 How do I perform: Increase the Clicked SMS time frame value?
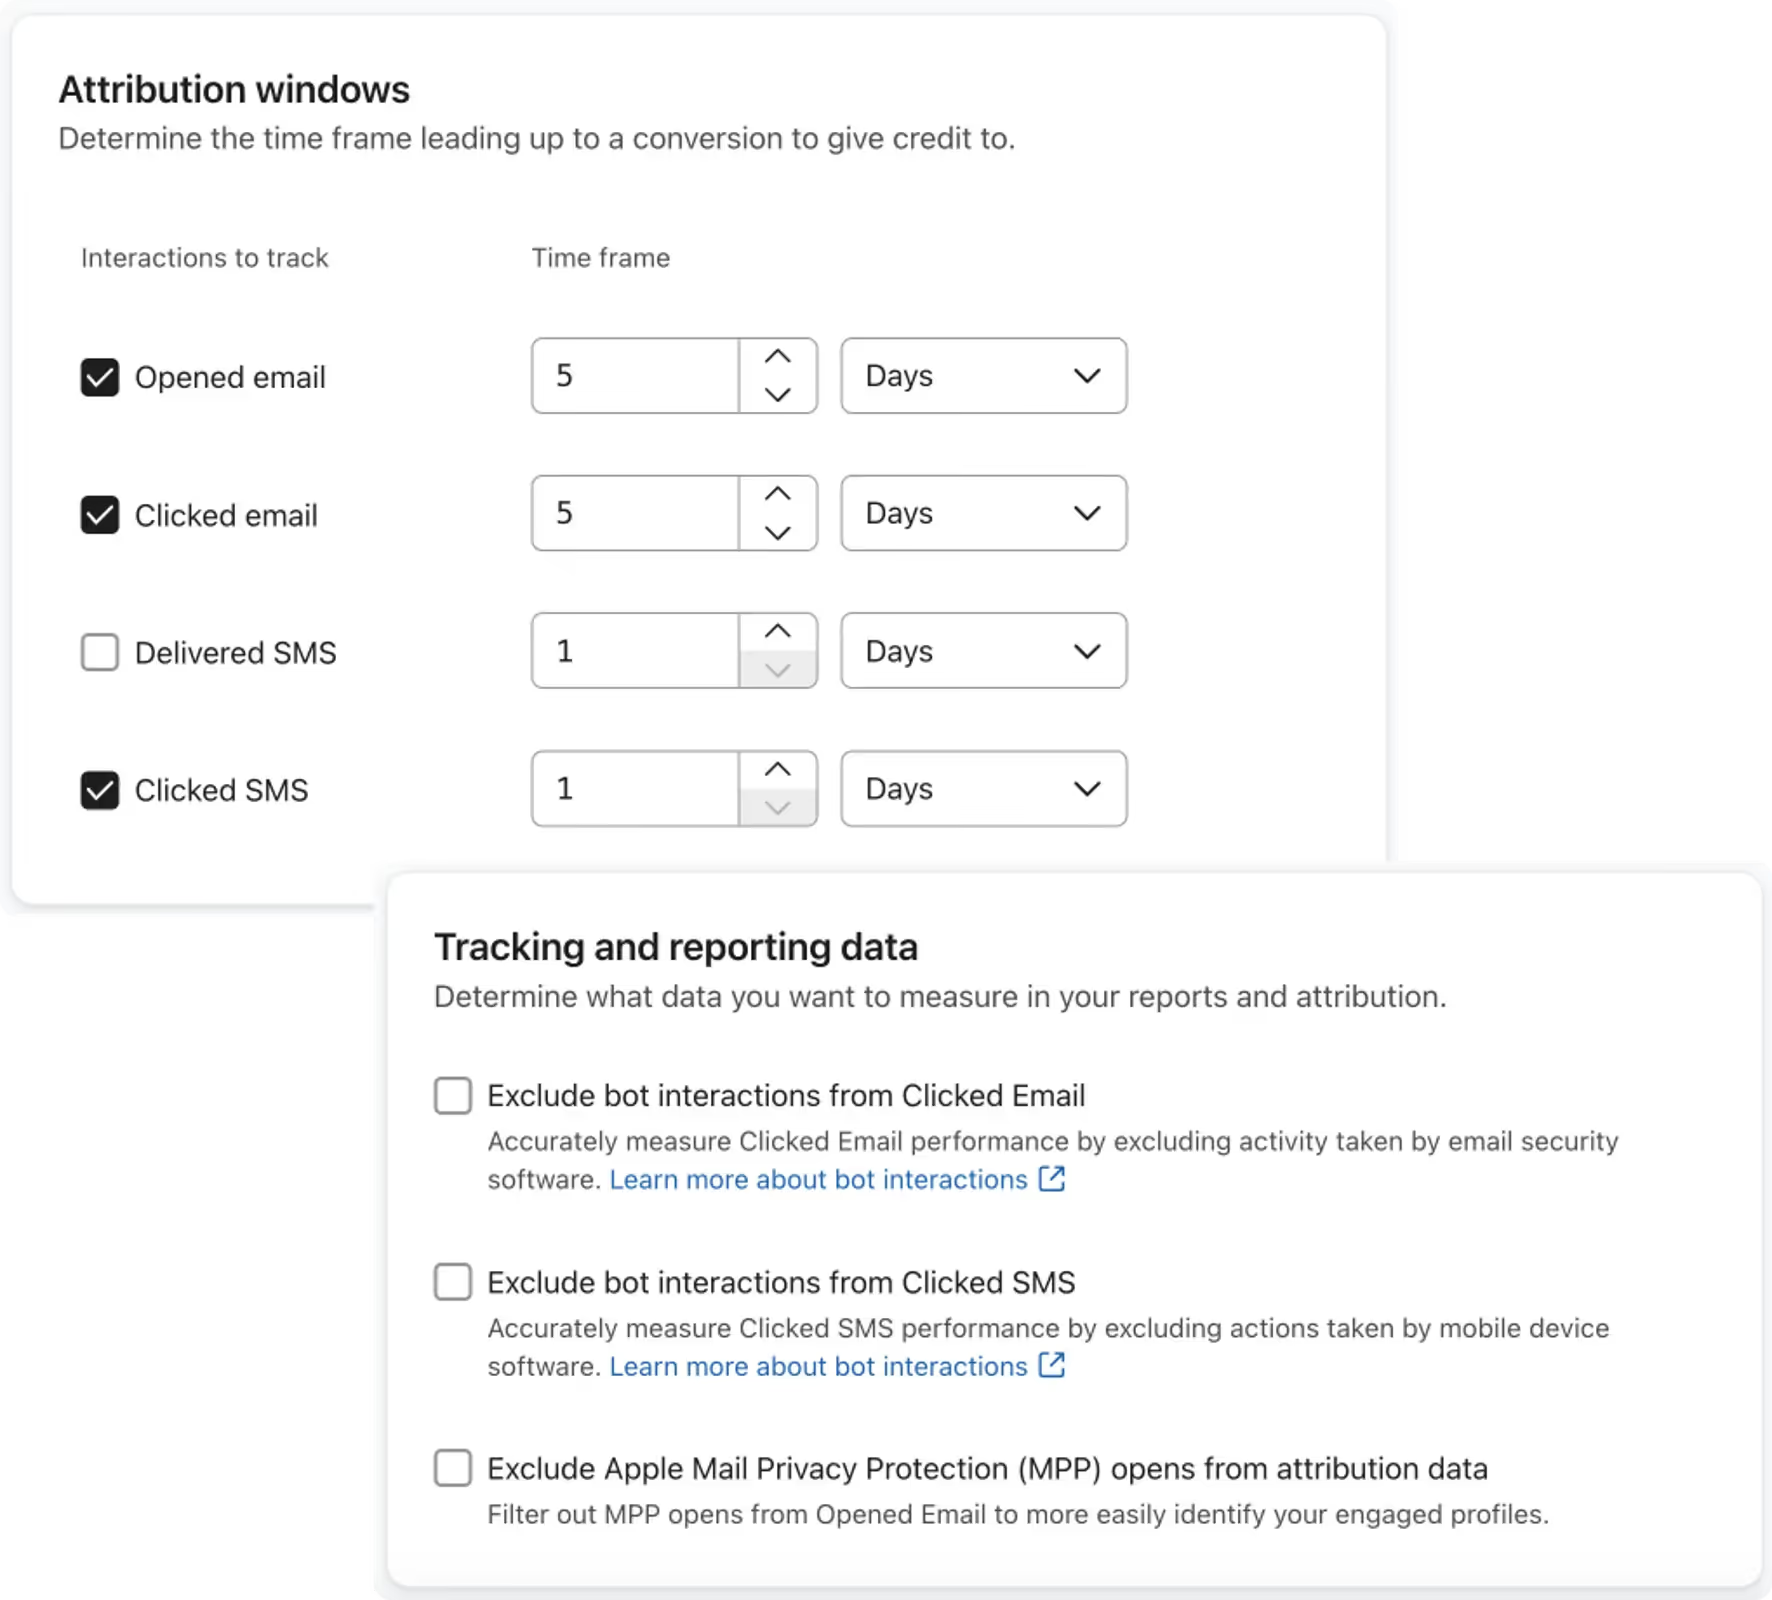coord(778,770)
